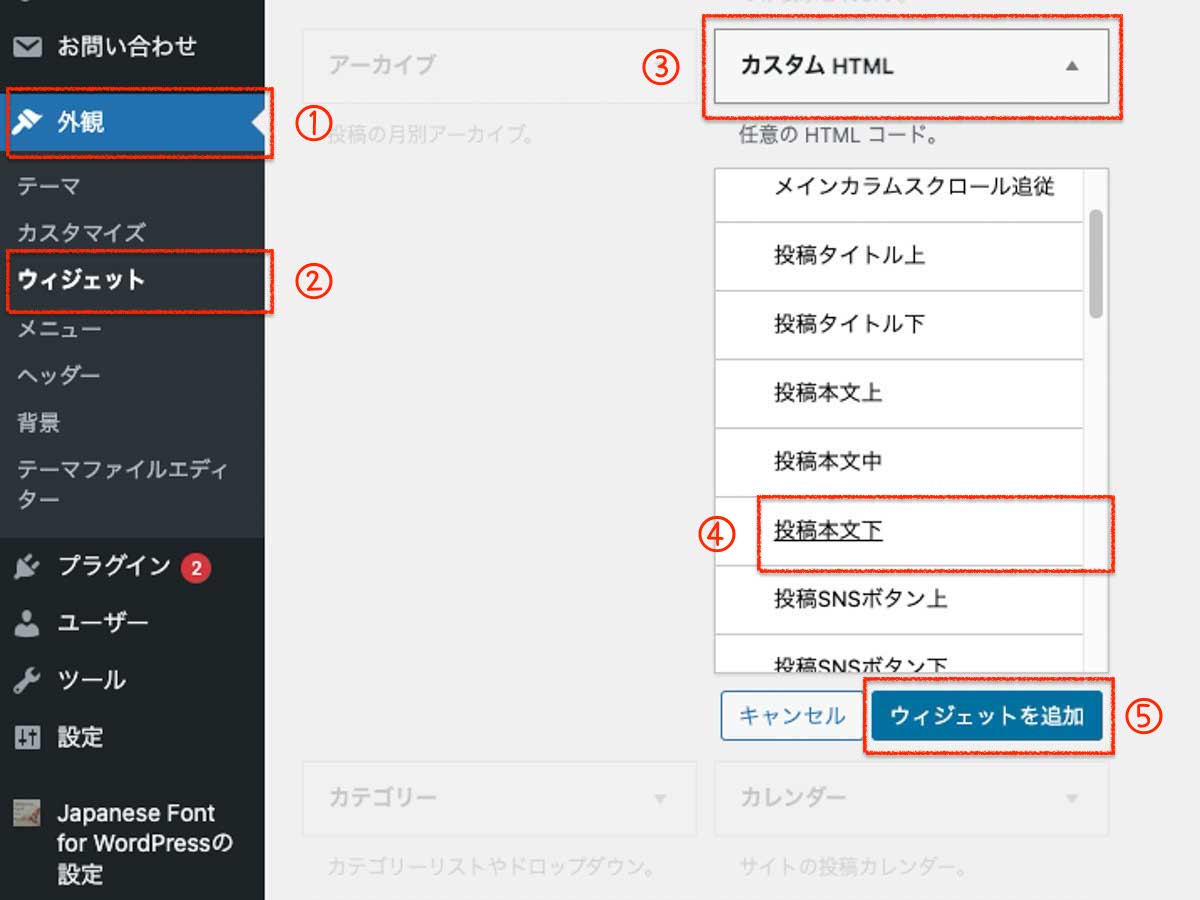Expand the カテゴリー widget dropdown arrow

click(x=660, y=798)
